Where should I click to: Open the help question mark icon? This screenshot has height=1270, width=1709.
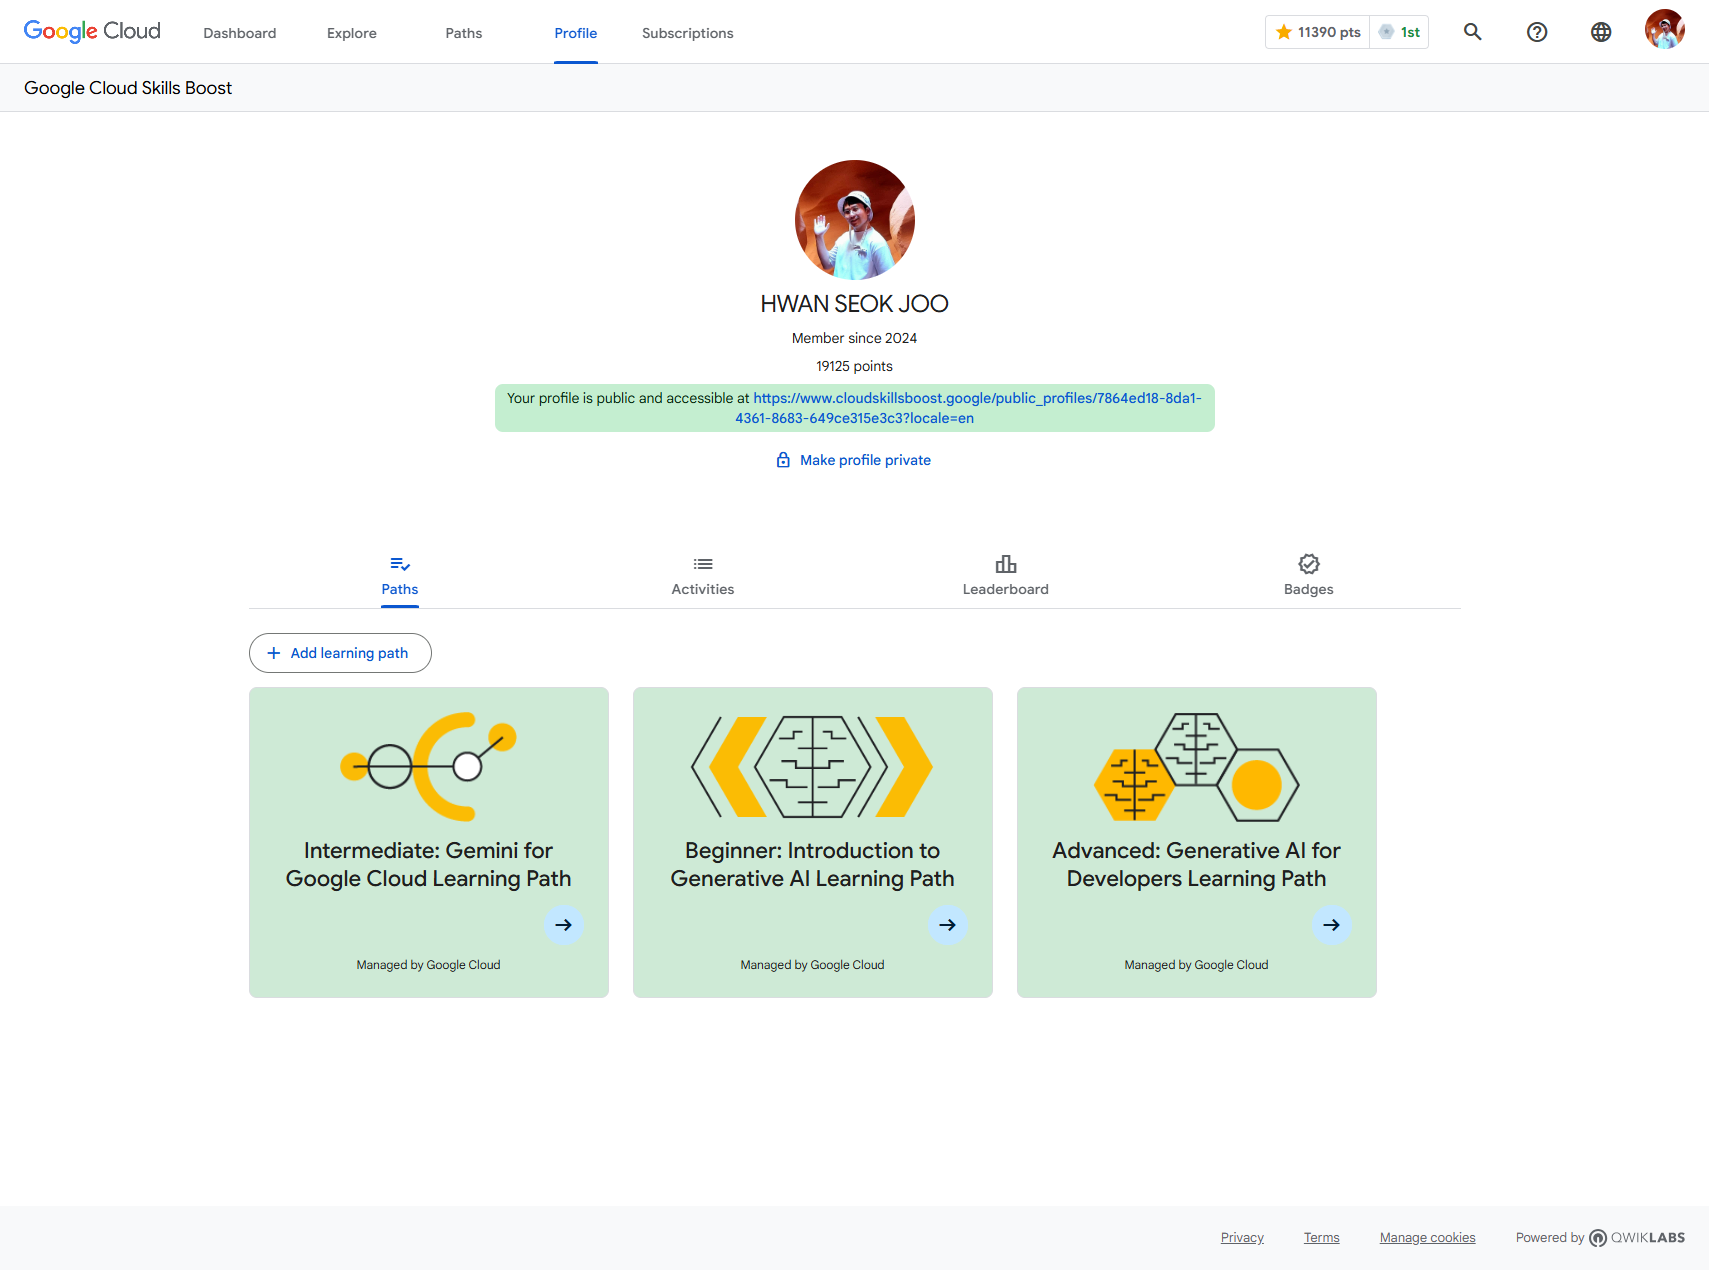click(x=1537, y=32)
